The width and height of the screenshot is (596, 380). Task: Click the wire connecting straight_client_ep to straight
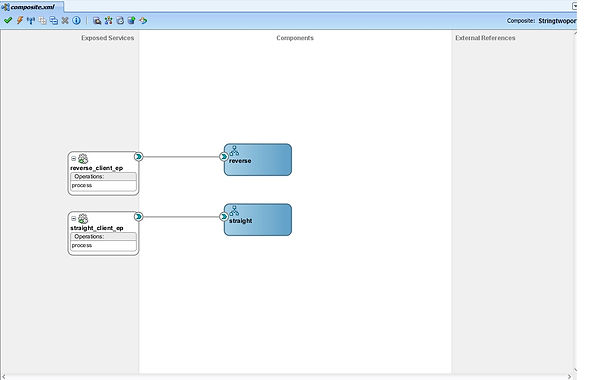tap(181, 217)
